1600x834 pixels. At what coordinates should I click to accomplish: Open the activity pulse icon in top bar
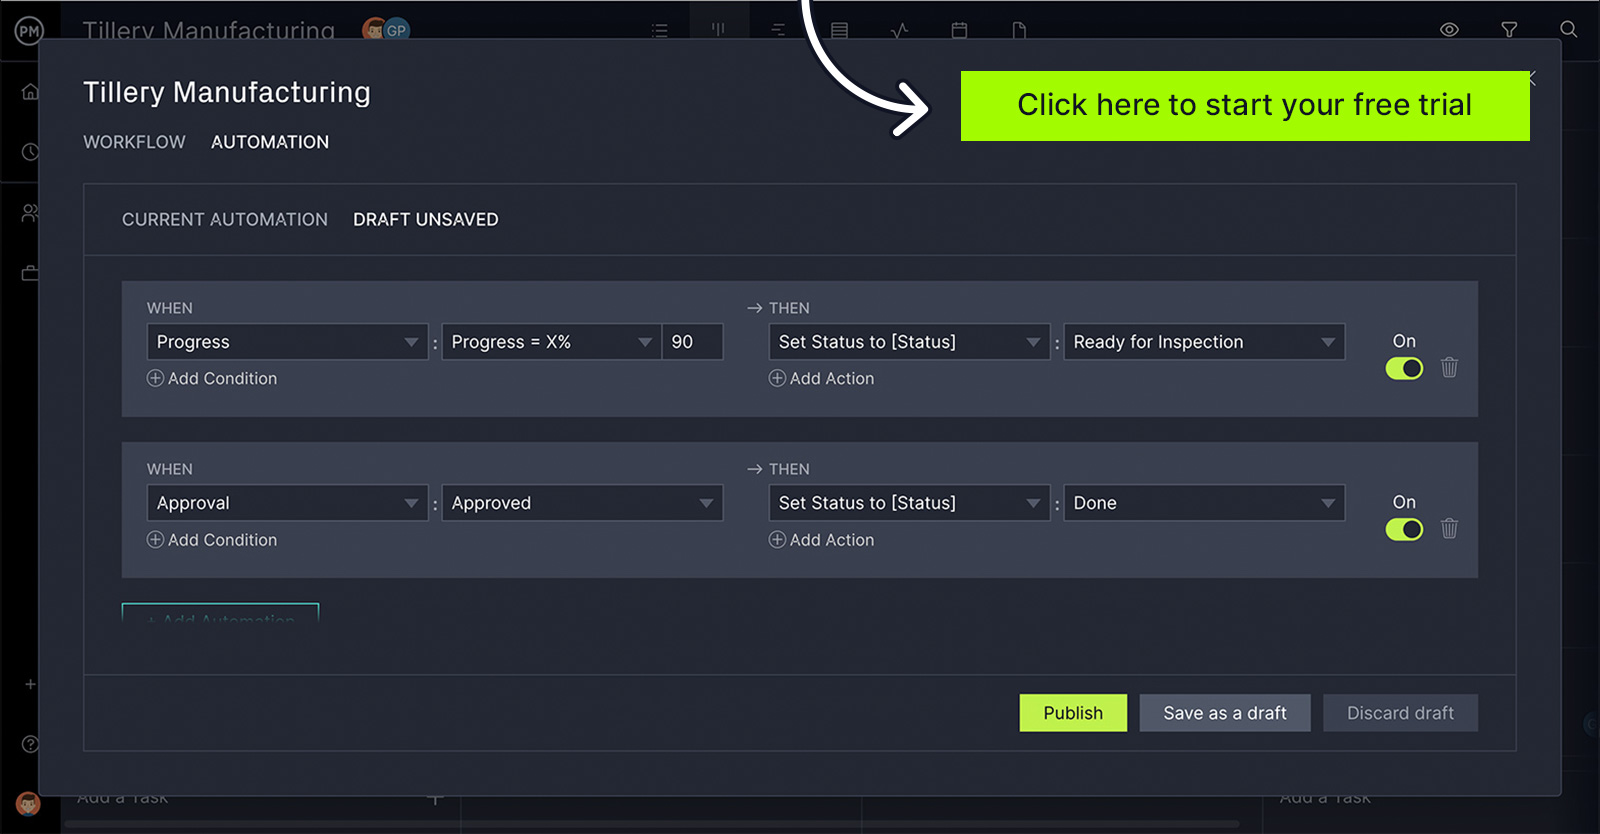(899, 30)
